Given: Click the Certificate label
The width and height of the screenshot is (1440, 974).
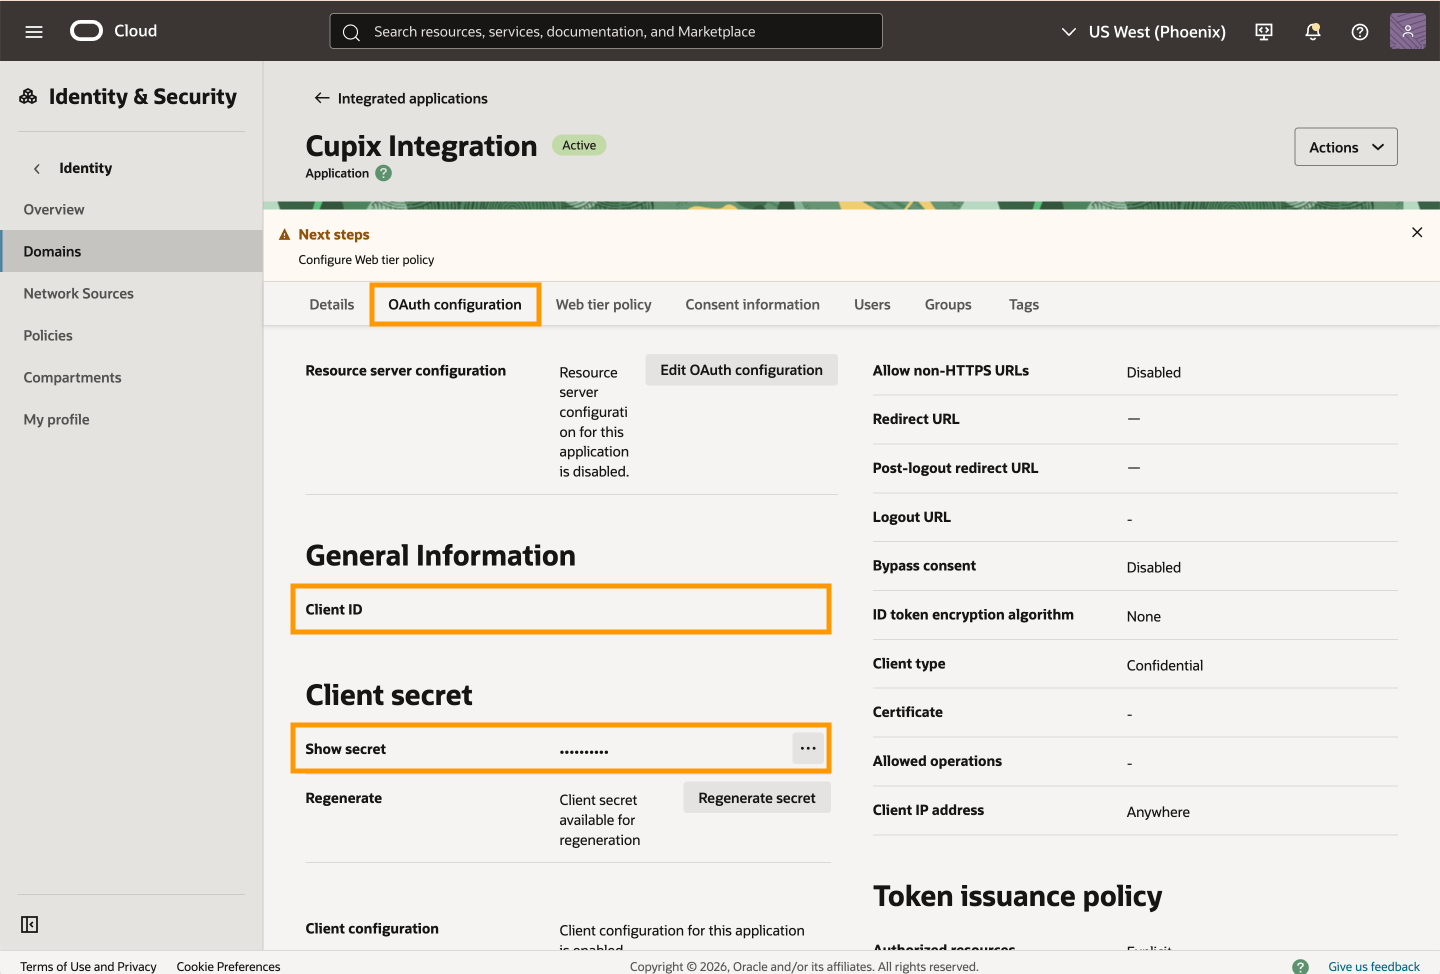Looking at the screenshot, I should [x=908, y=712].
